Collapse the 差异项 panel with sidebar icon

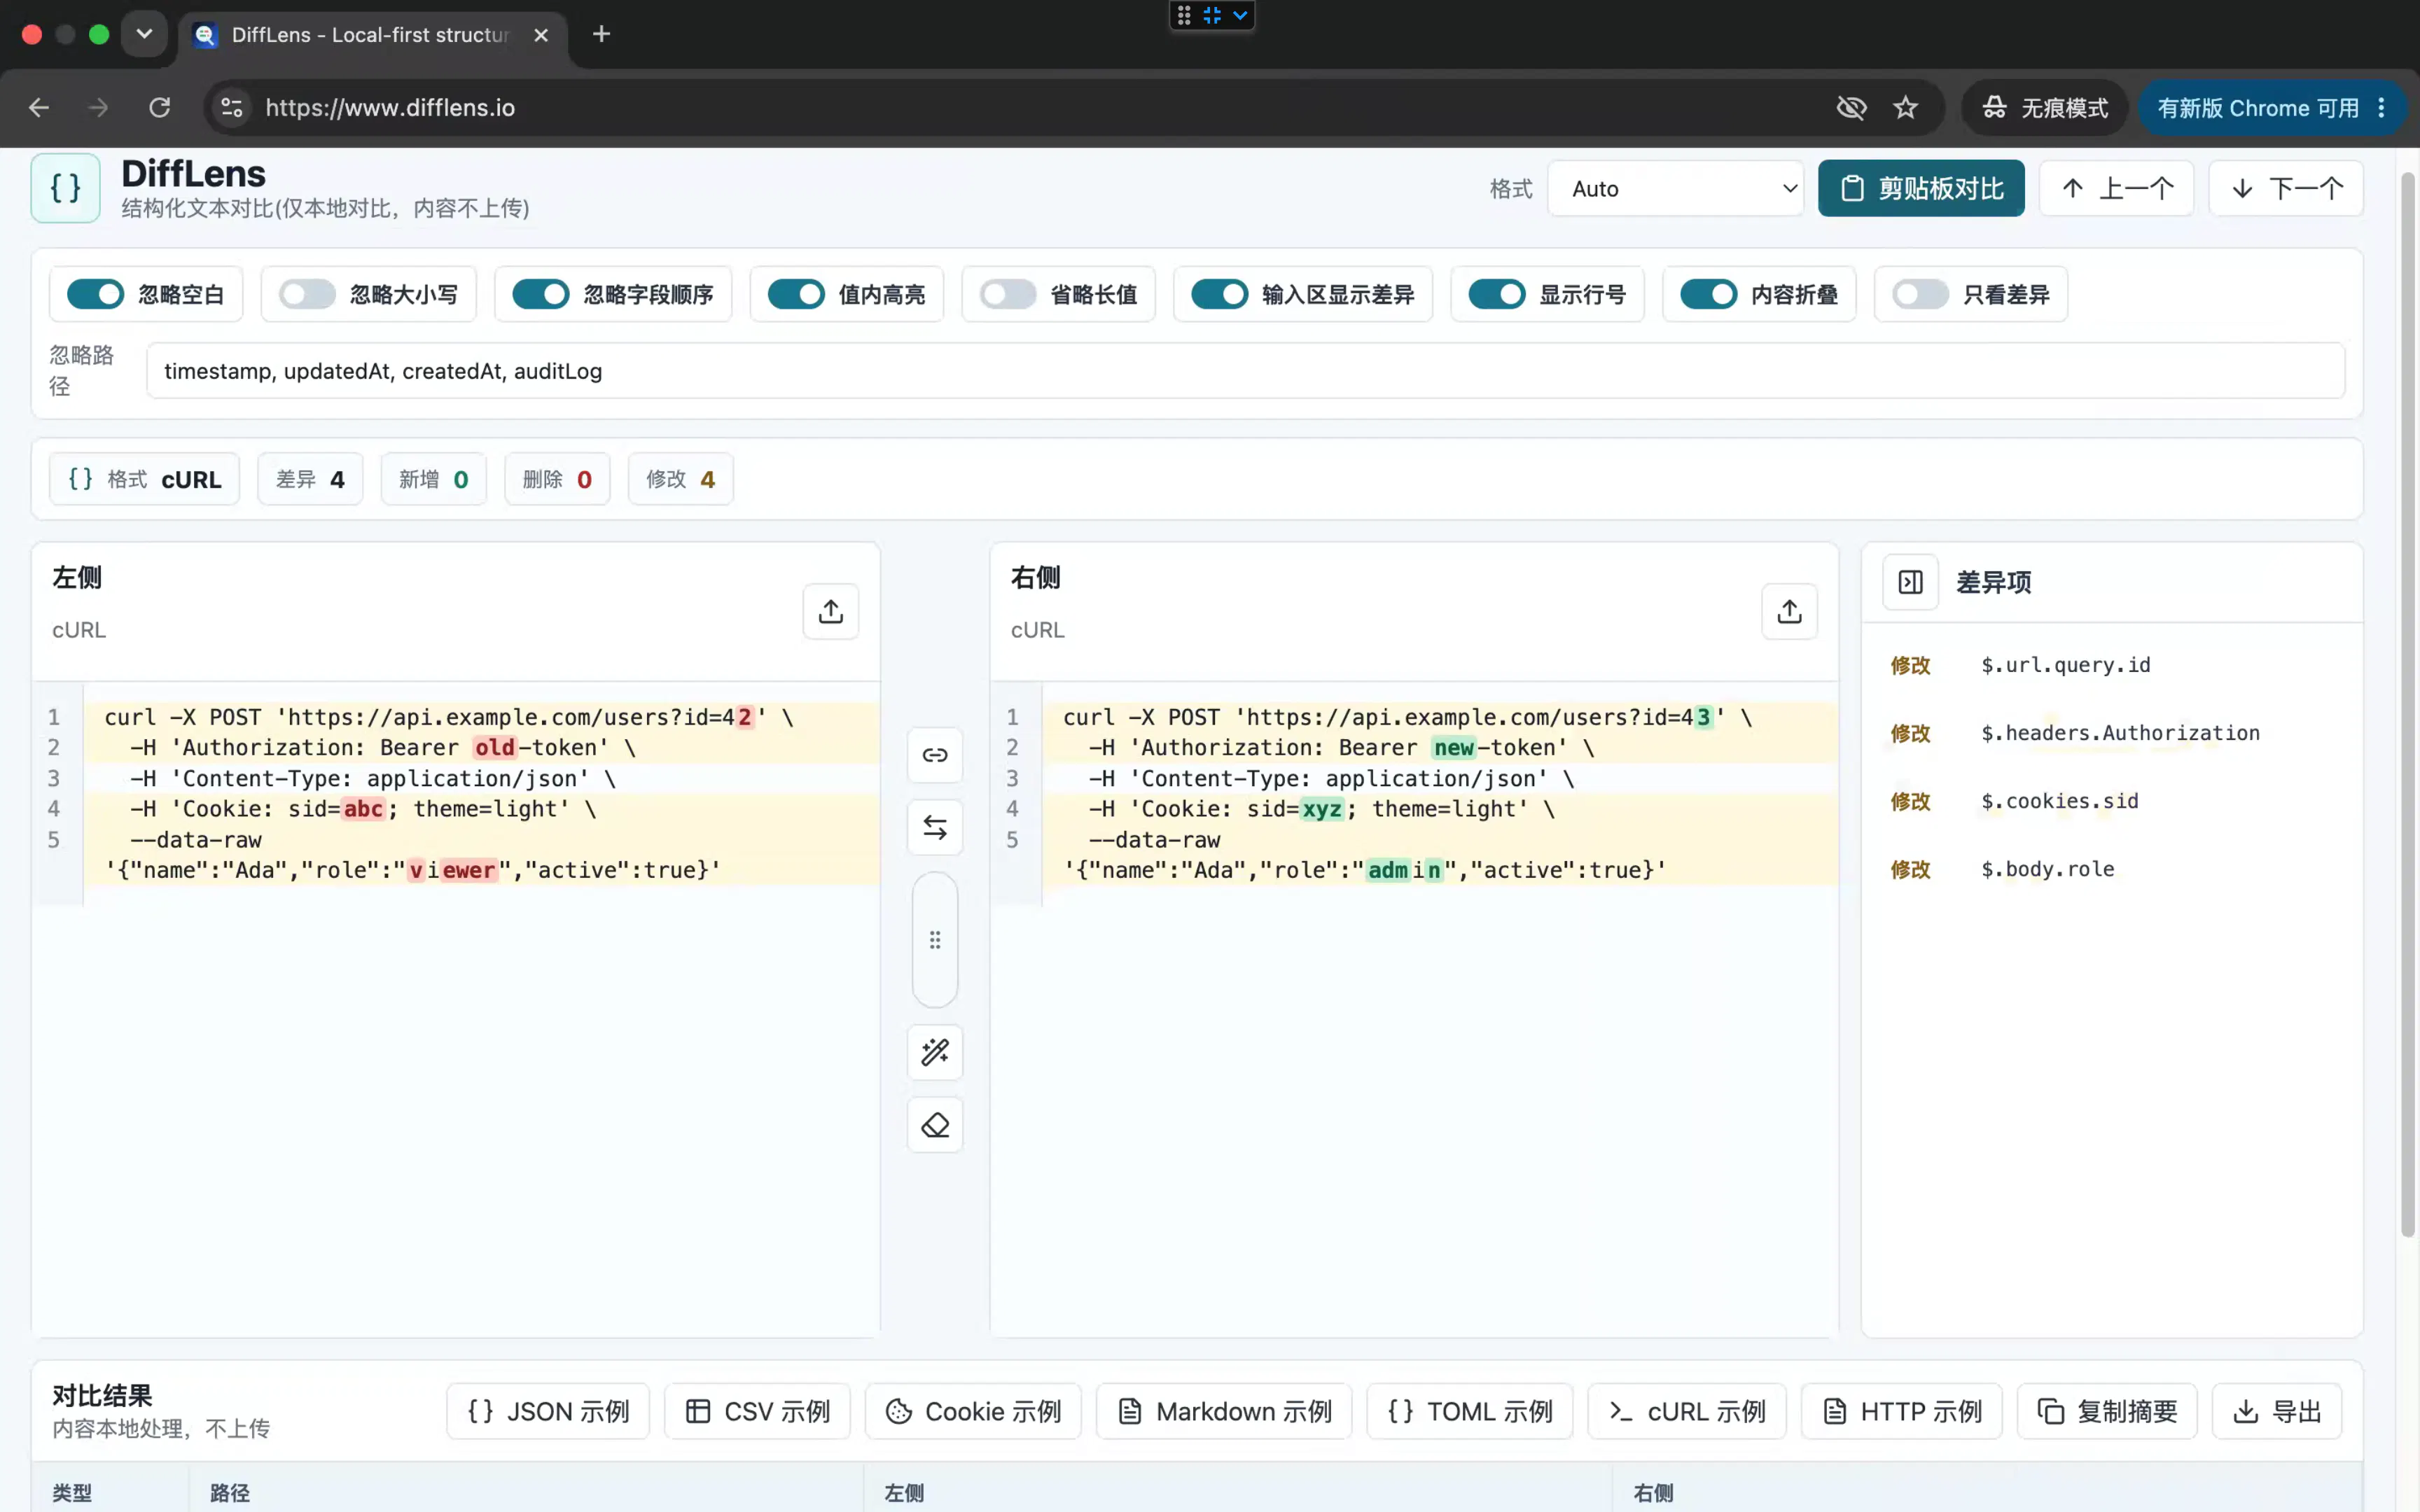pos(1910,582)
